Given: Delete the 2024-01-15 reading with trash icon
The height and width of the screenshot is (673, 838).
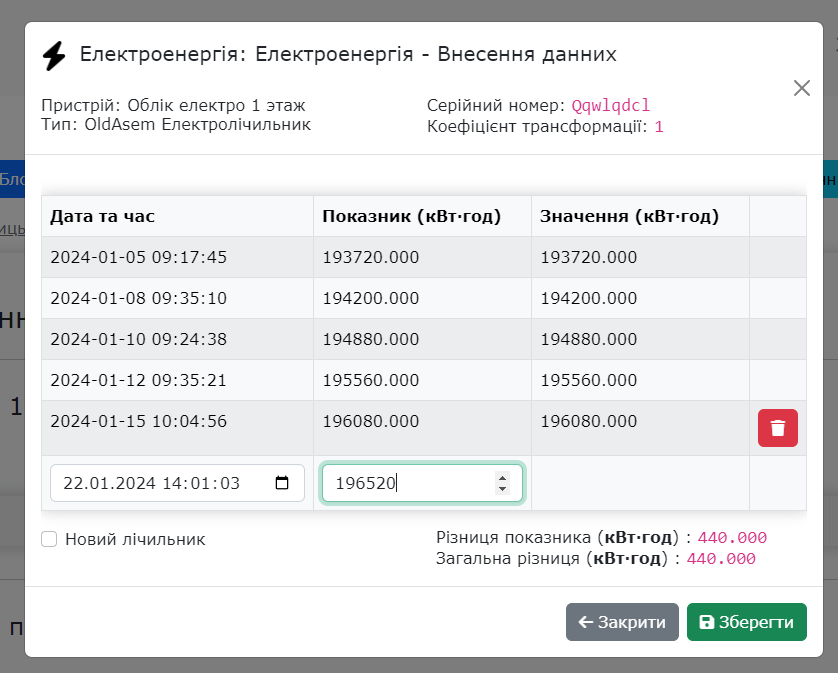Looking at the screenshot, I should (x=777, y=427).
